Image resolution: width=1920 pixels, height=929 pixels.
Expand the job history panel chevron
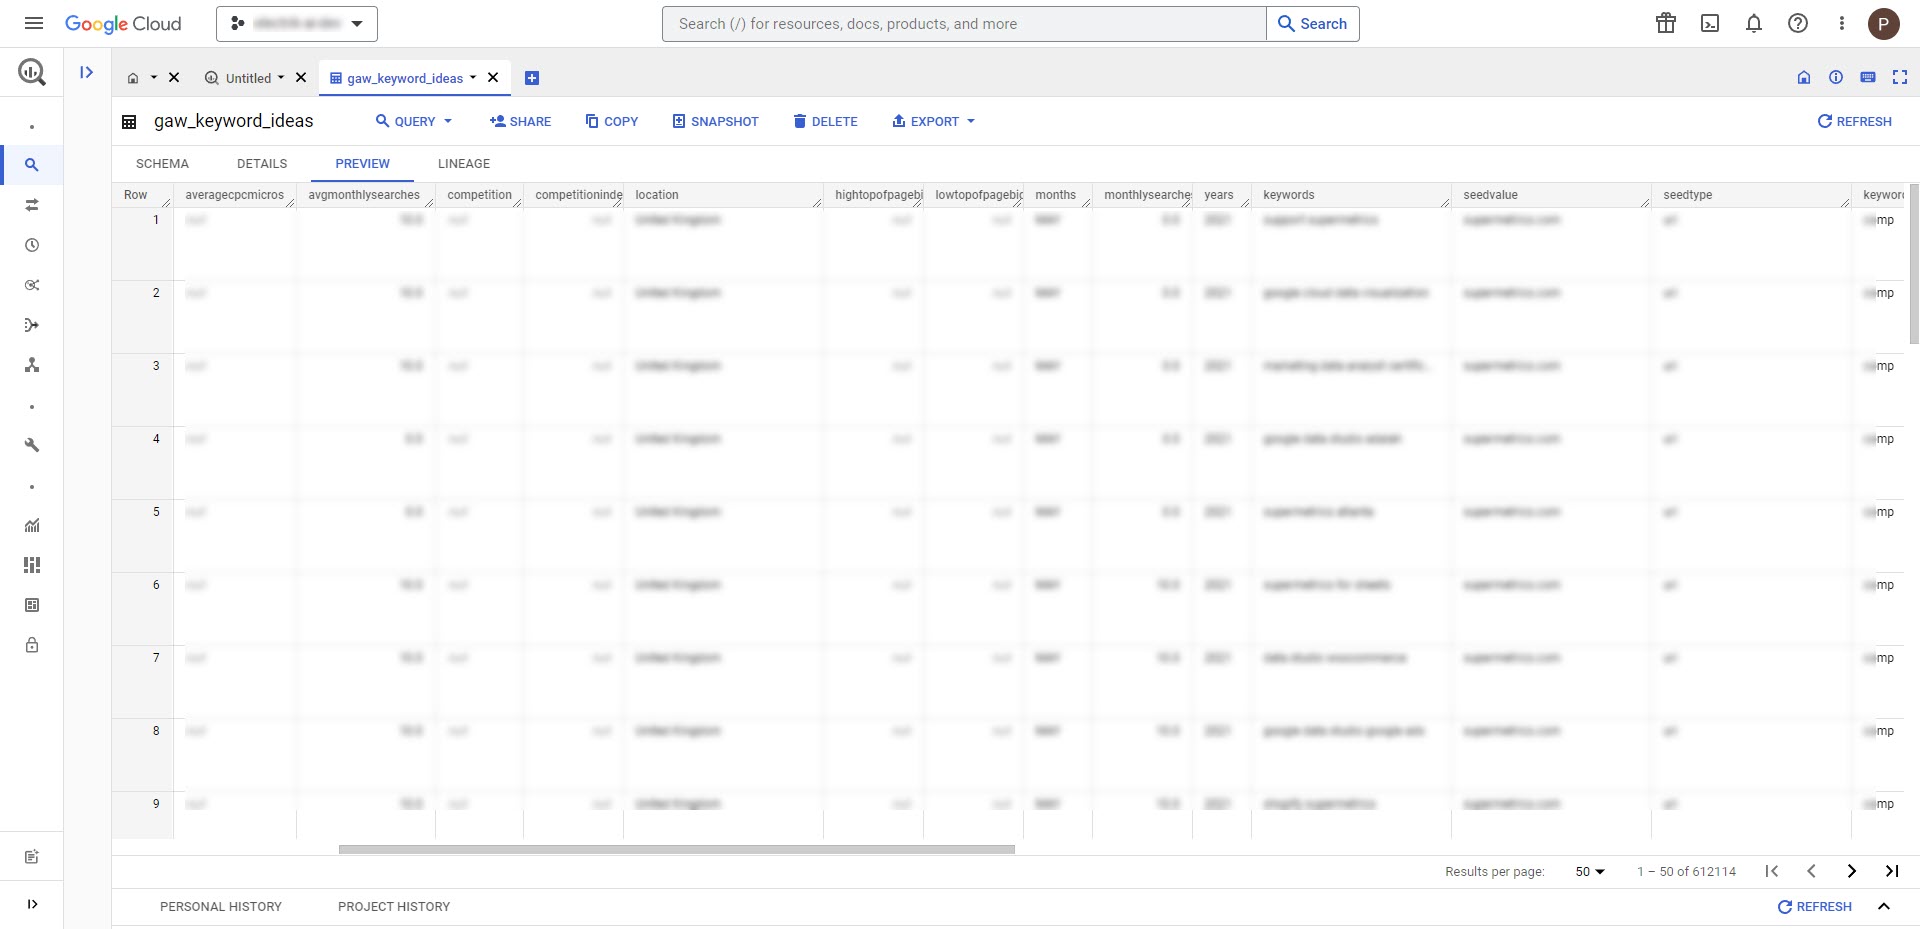point(1884,906)
